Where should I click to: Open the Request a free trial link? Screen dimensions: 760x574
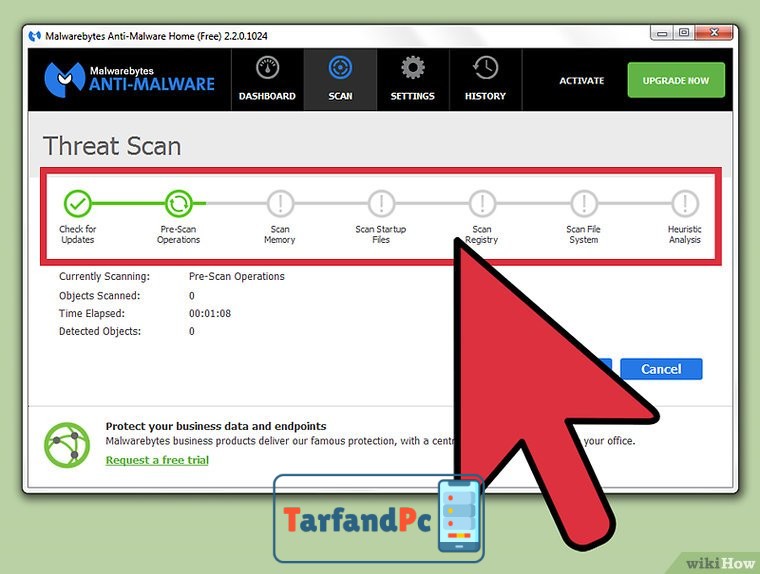[157, 460]
